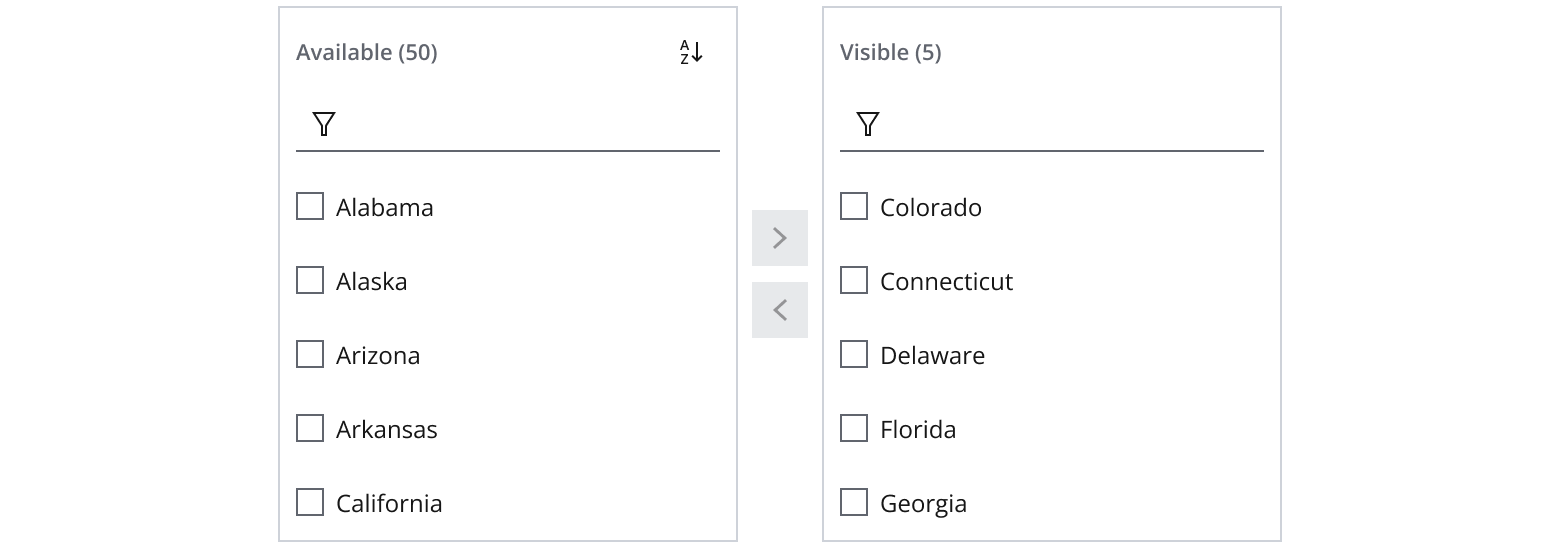Click the Georgia item label
The width and height of the screenshot is (1560, 548).
tap(923, 504)
